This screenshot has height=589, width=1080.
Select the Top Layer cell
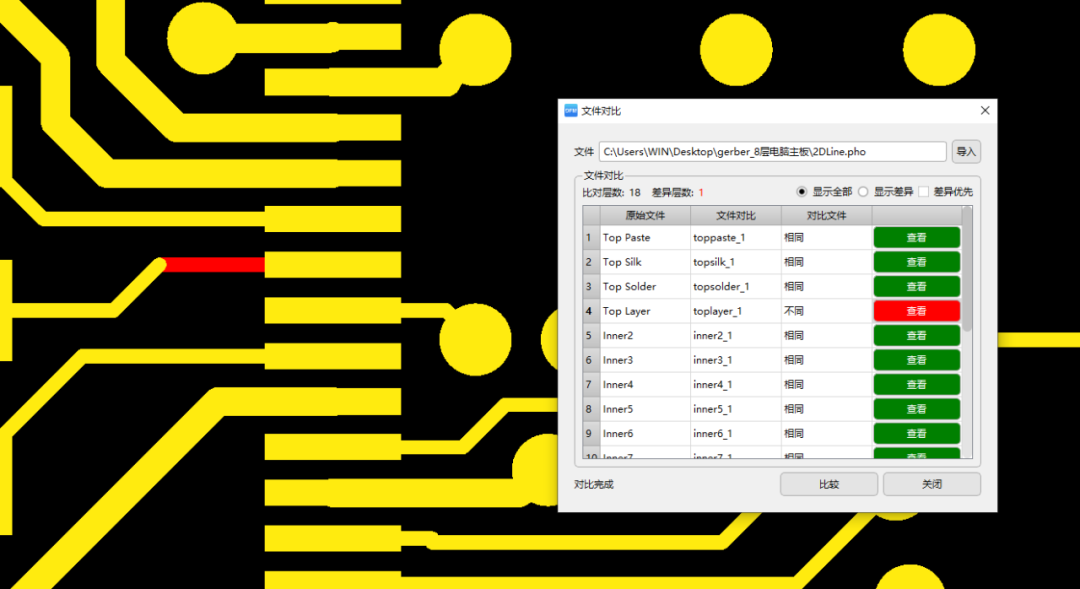coord(645,311)
